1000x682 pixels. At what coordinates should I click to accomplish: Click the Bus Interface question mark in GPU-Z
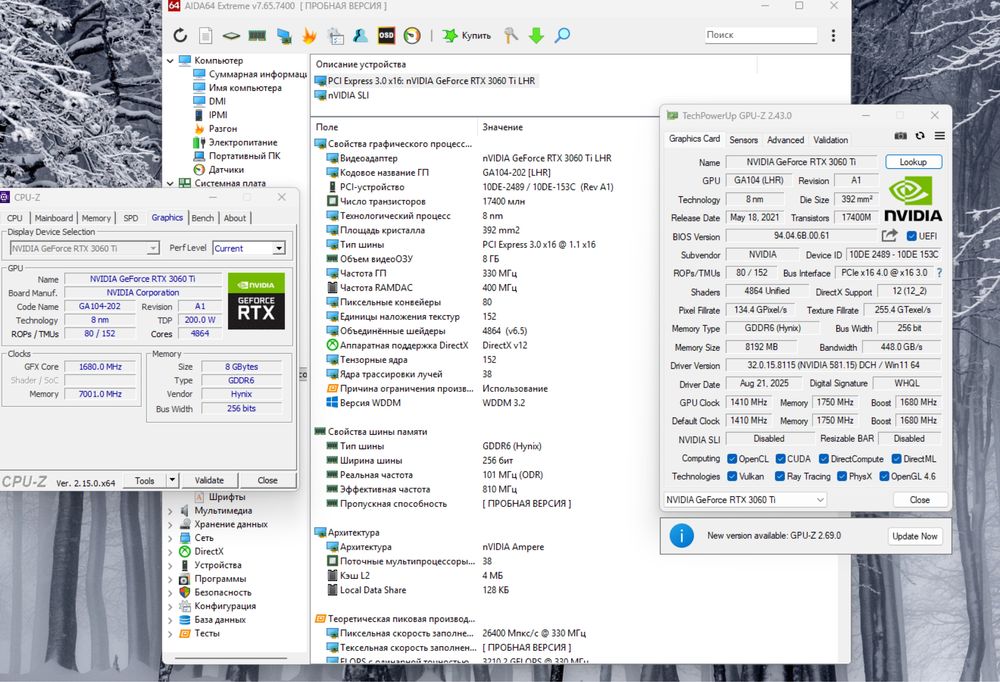click(x=939, y=272)
